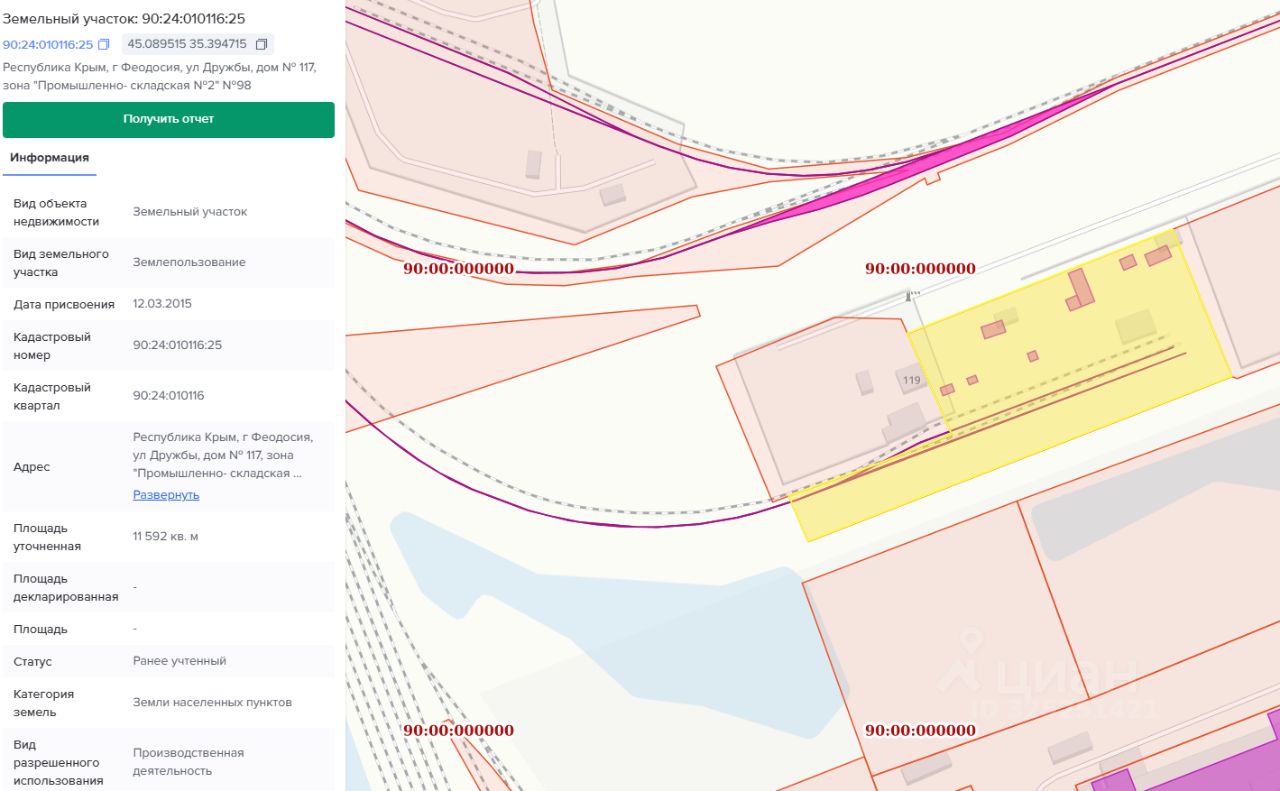
Task: Select the area value "11 592 кв. м"
Action: [166, 536]
